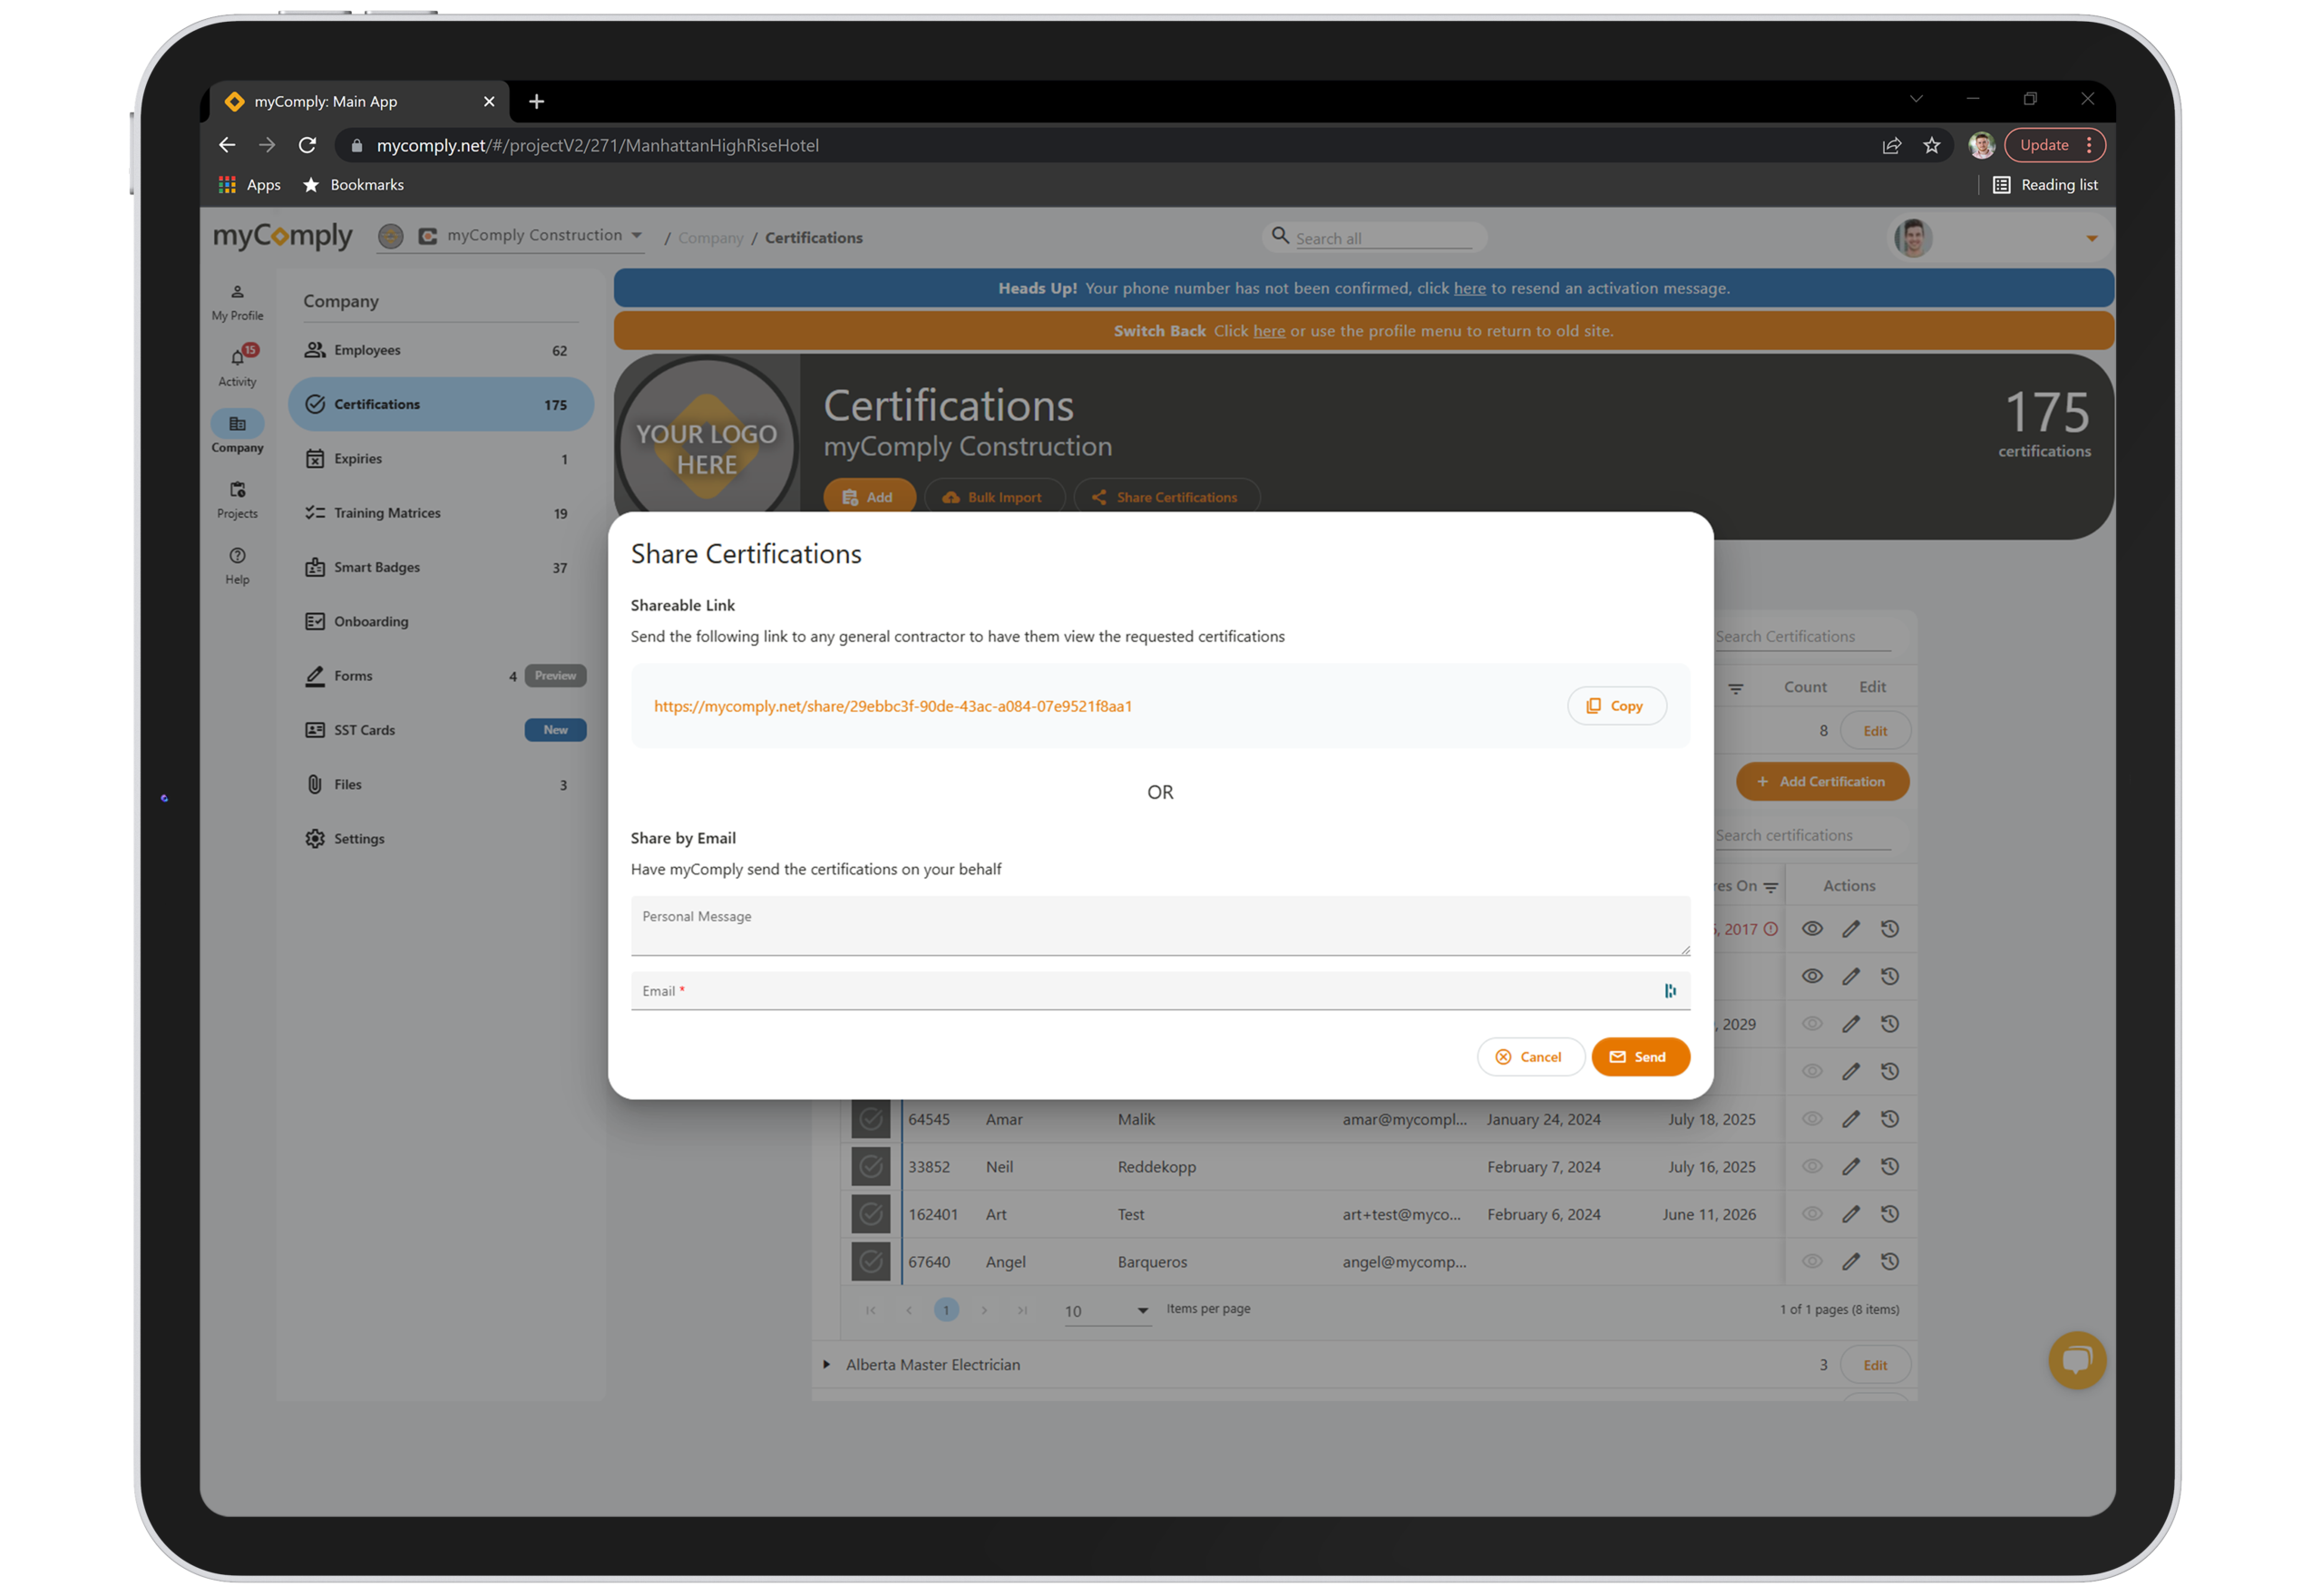Open Chrome profile avatar

tap(1981, 145)
